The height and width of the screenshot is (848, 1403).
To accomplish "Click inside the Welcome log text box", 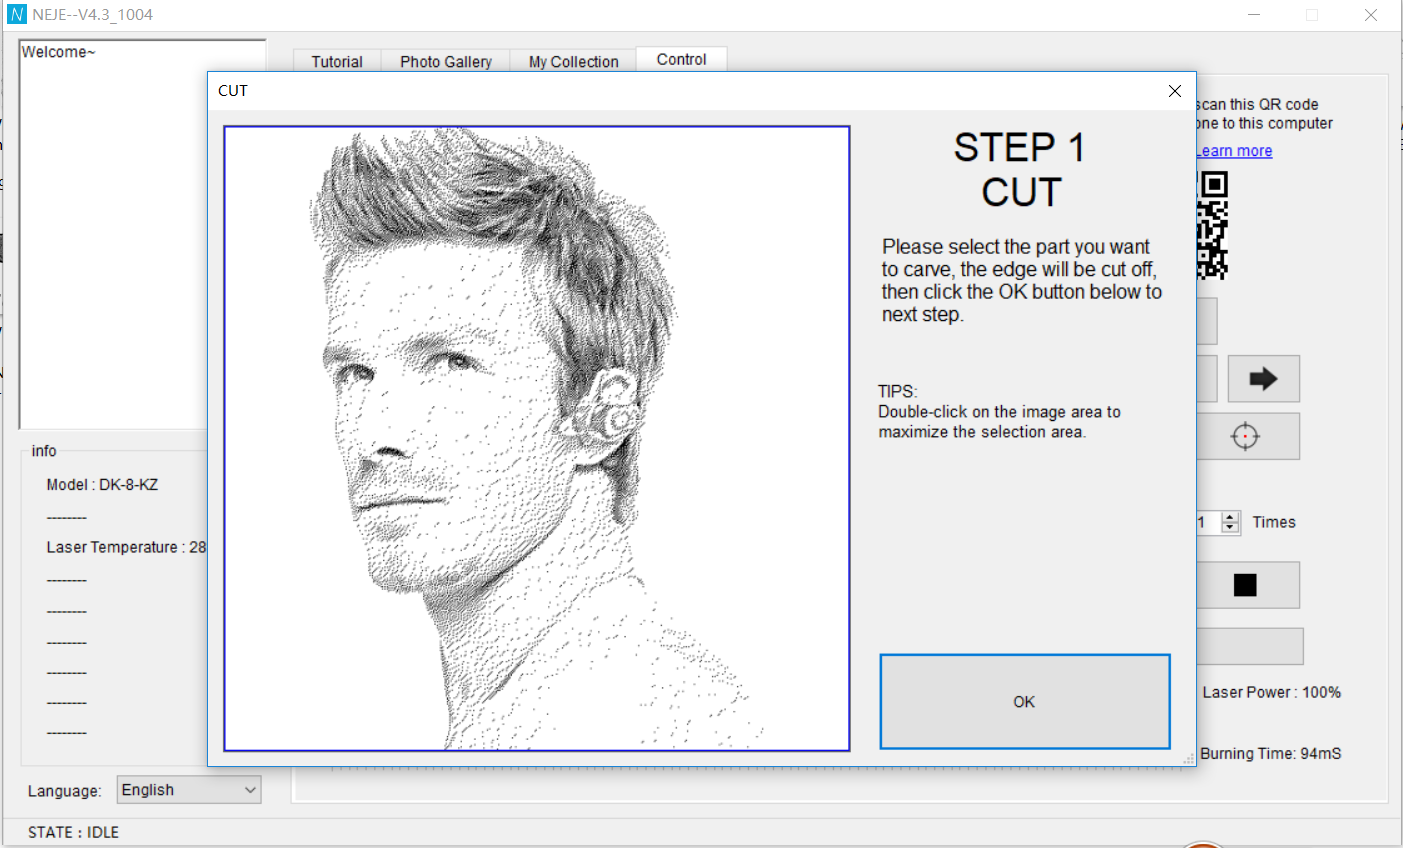I will 143,235.
